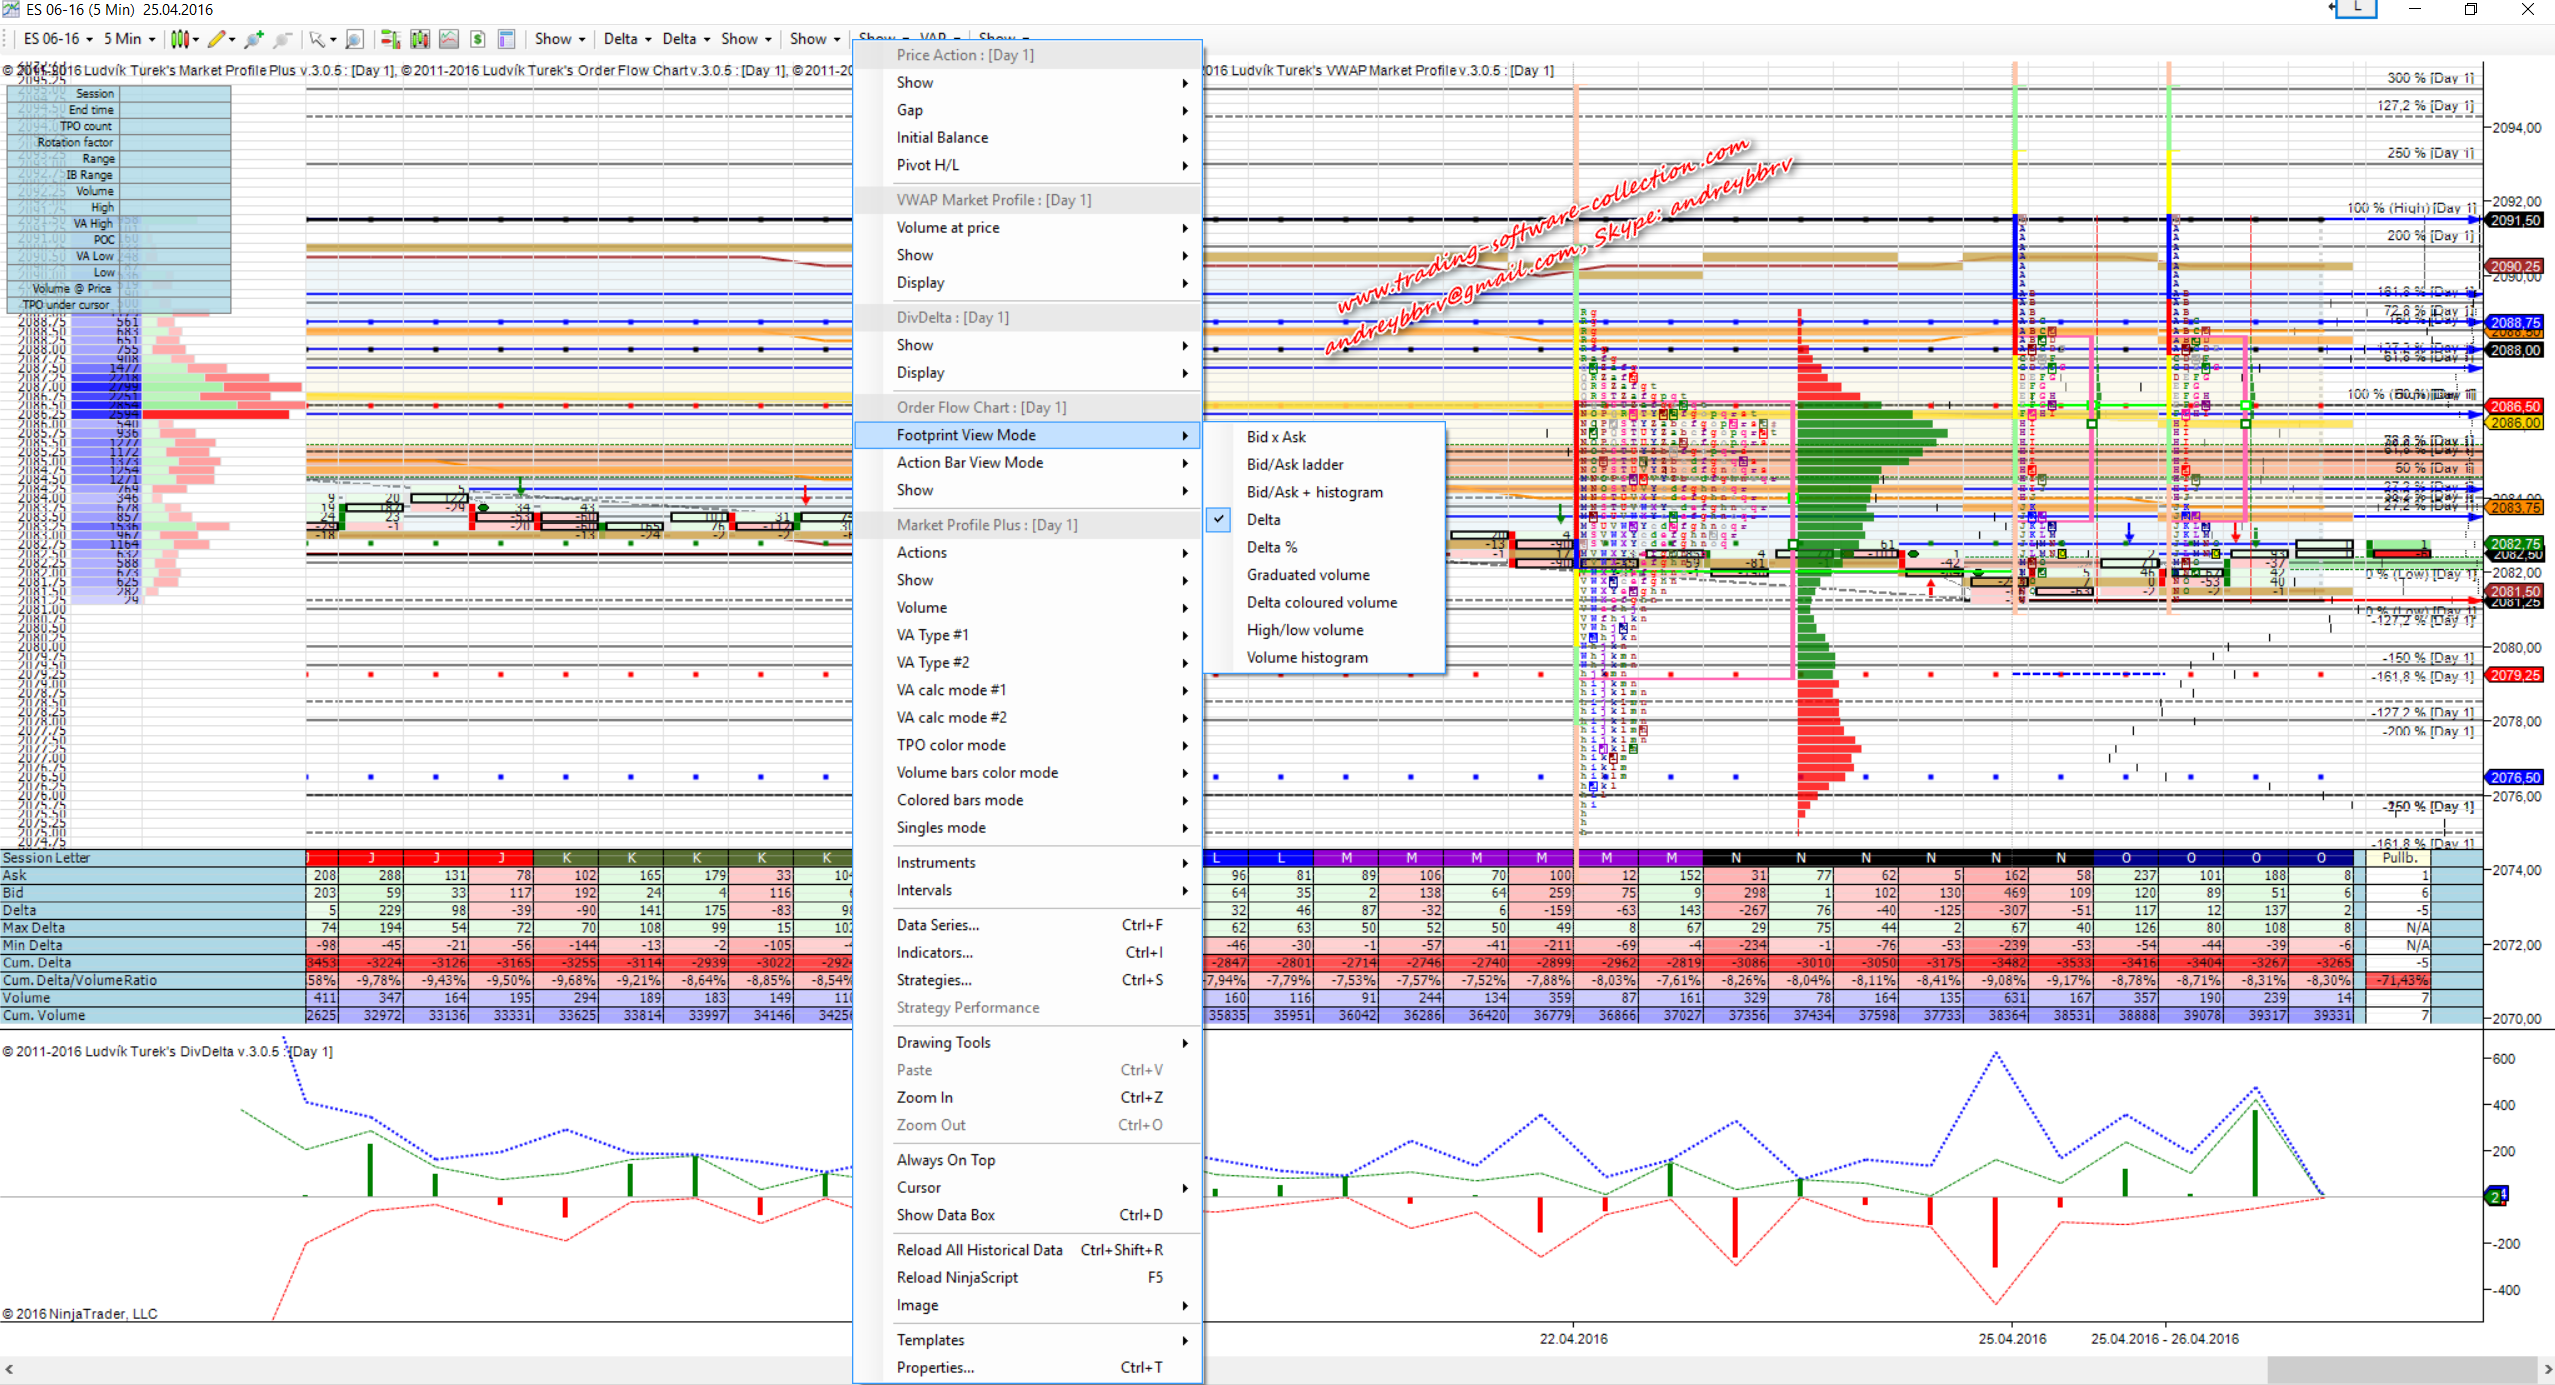This screenshot has height=1385, width=2555.
Task: Select the checked Delta footprint mode
Action: [x=1263, y=519]
